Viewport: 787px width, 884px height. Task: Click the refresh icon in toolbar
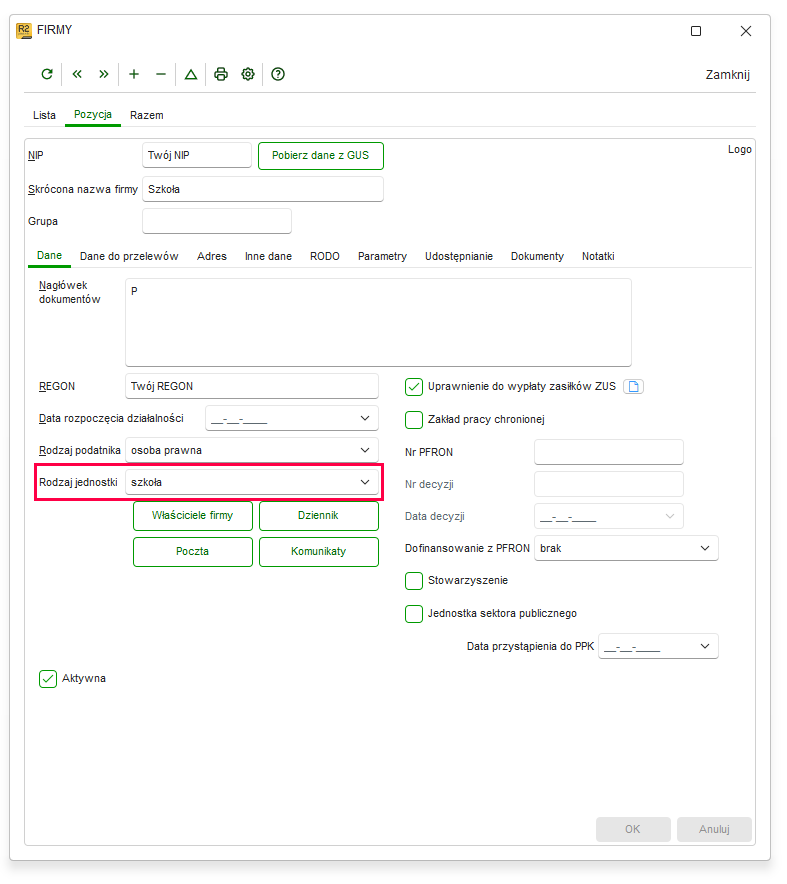(47, 74)
